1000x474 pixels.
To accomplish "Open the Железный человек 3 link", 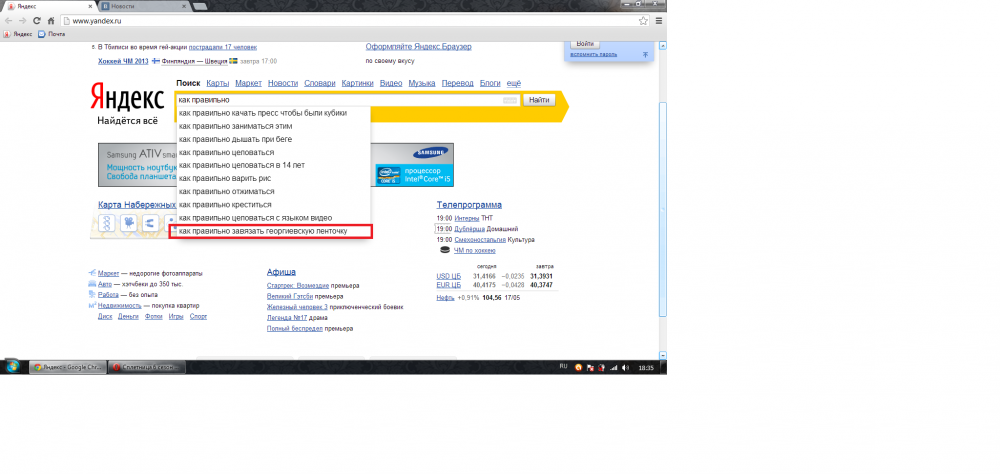I will tap(297, 307).
